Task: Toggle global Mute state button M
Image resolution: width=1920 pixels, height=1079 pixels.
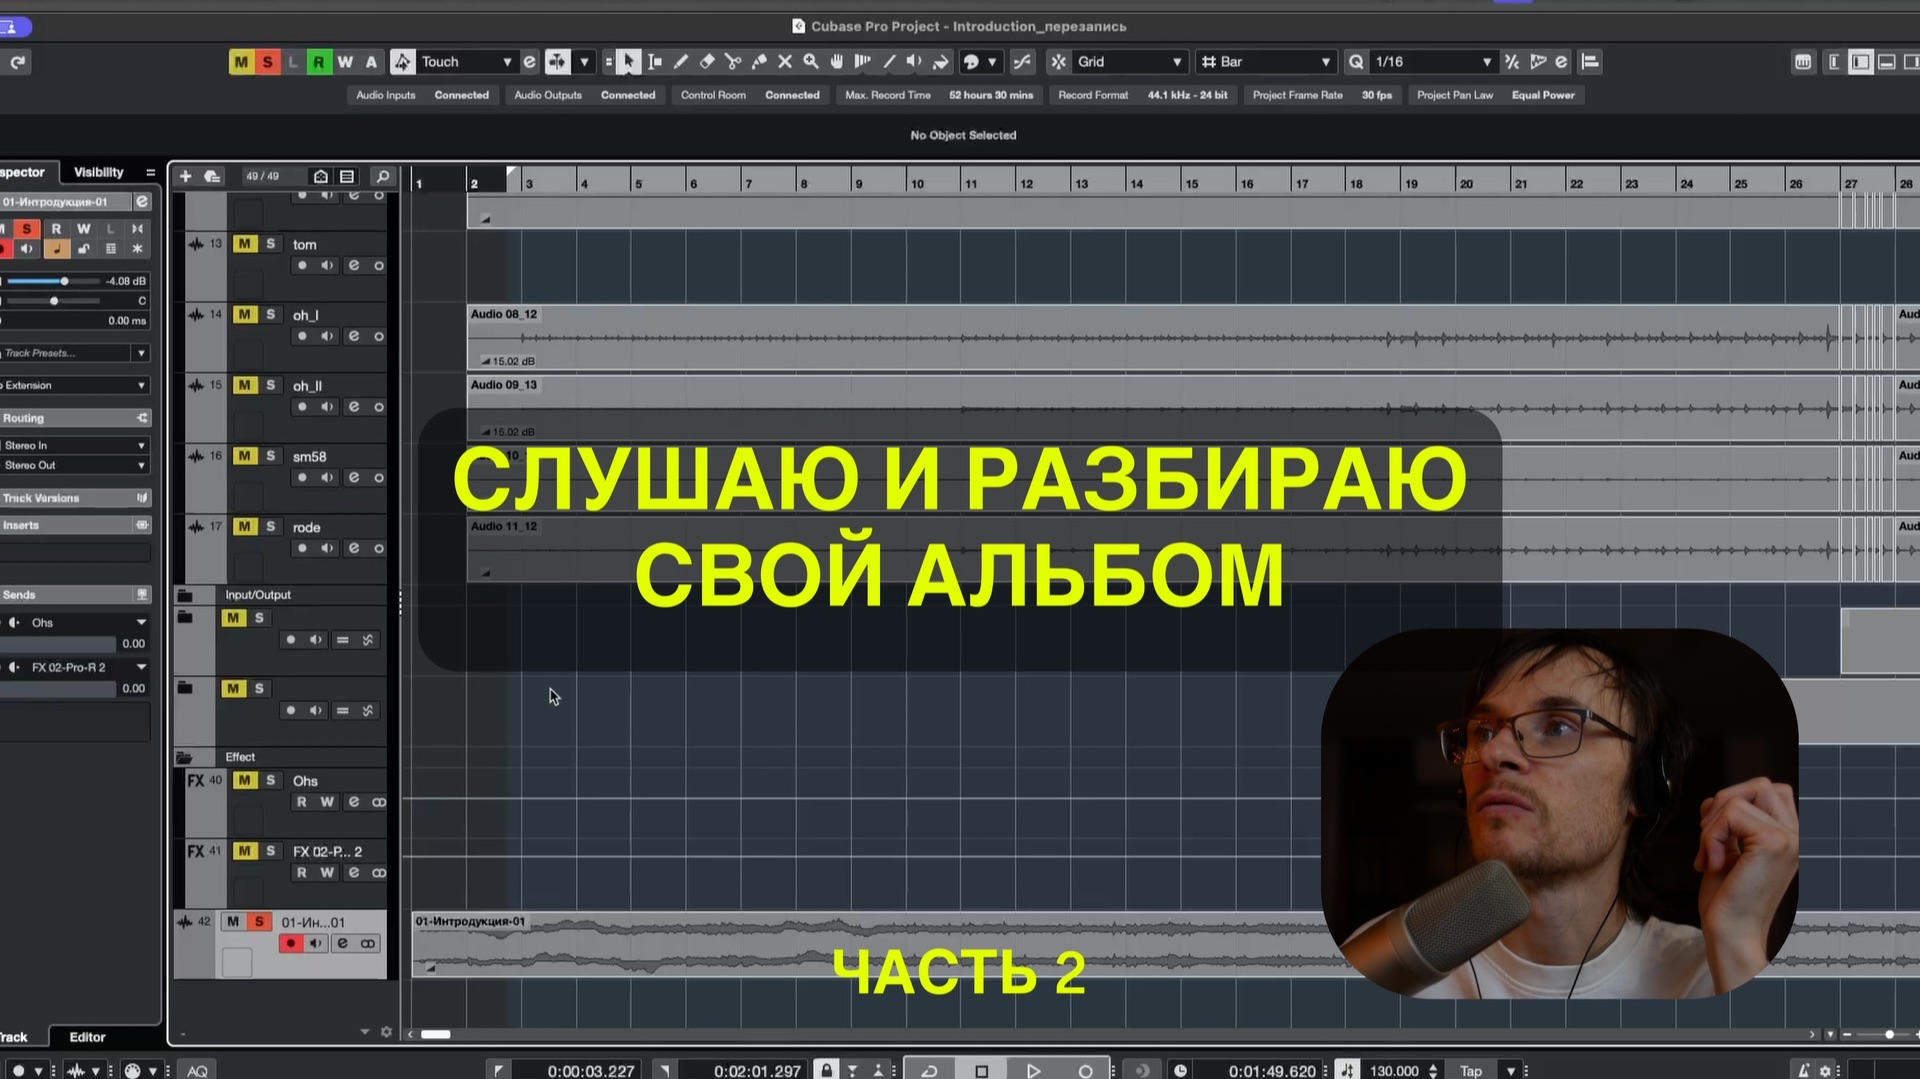Action: (241, 62)
